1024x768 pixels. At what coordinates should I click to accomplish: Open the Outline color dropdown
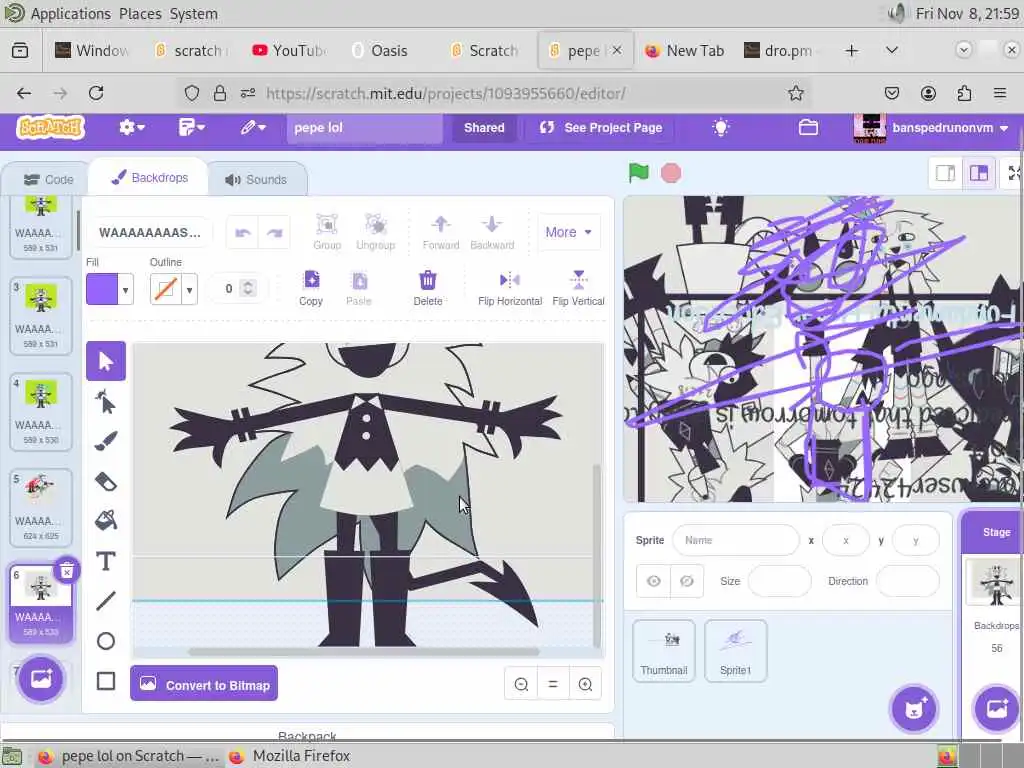189,289
